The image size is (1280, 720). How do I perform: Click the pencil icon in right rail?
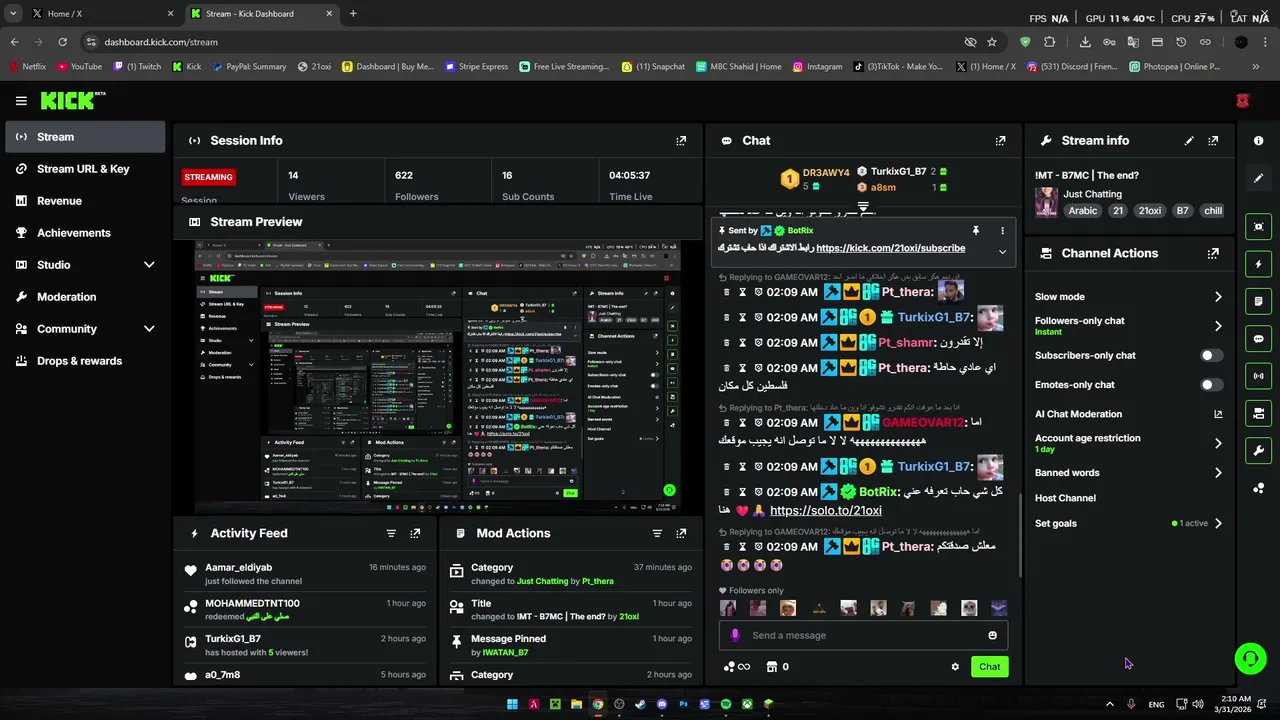(1259, 178)
